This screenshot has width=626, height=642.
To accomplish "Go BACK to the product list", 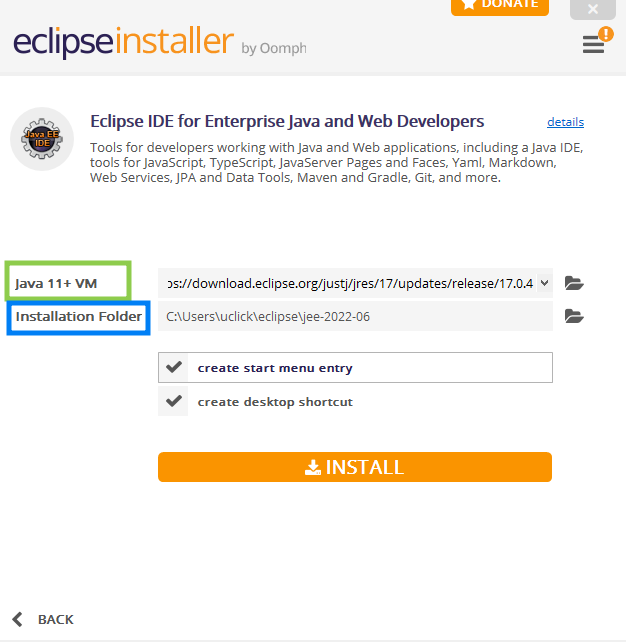I will [x=43, y=619].
